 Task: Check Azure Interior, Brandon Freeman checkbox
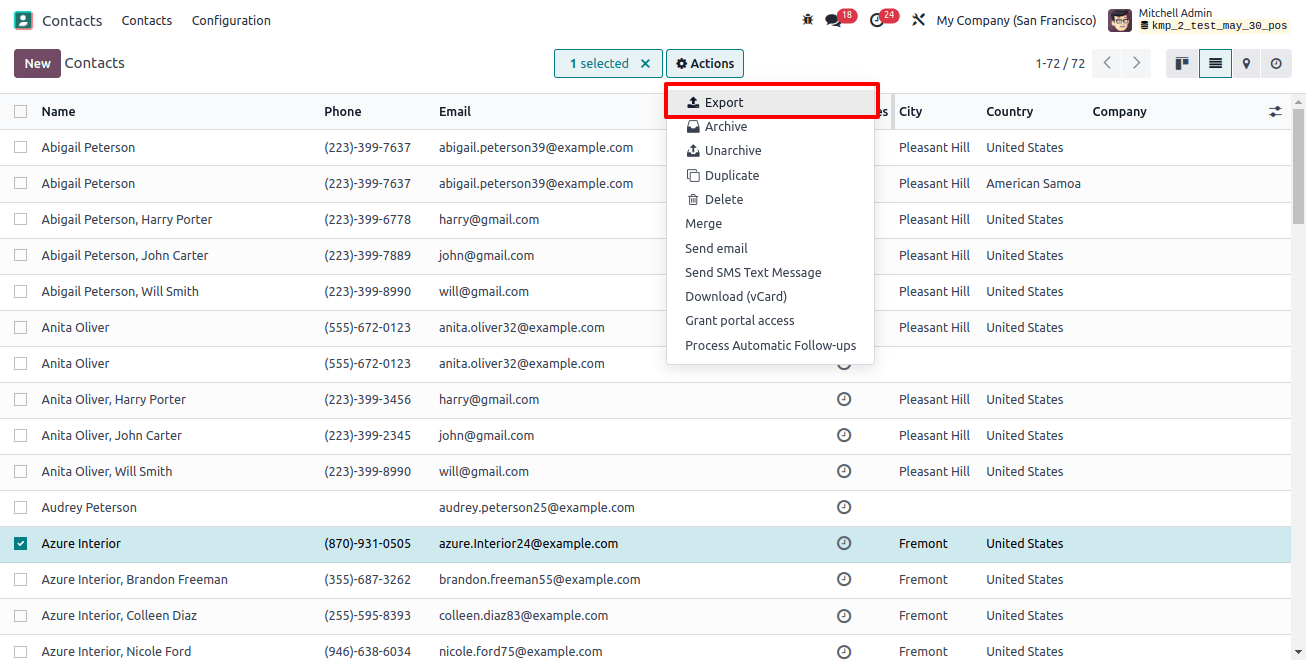click(20, 580)
